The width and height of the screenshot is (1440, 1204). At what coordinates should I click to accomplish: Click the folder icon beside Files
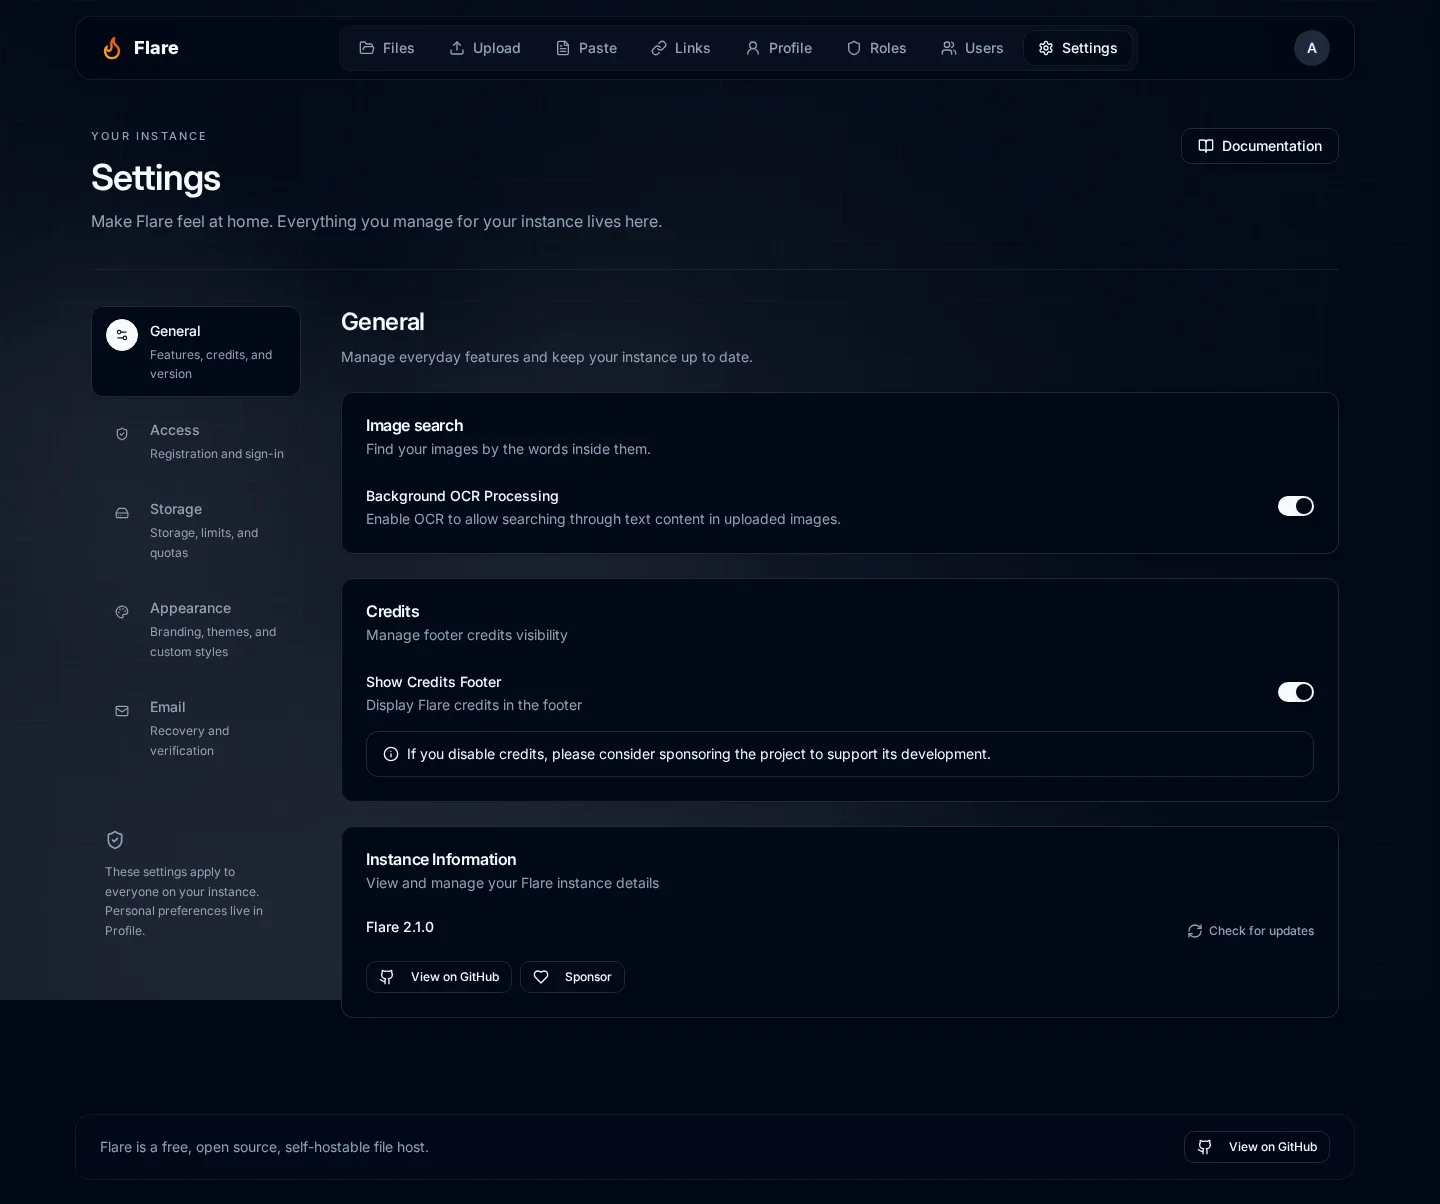tap(367, 48)
